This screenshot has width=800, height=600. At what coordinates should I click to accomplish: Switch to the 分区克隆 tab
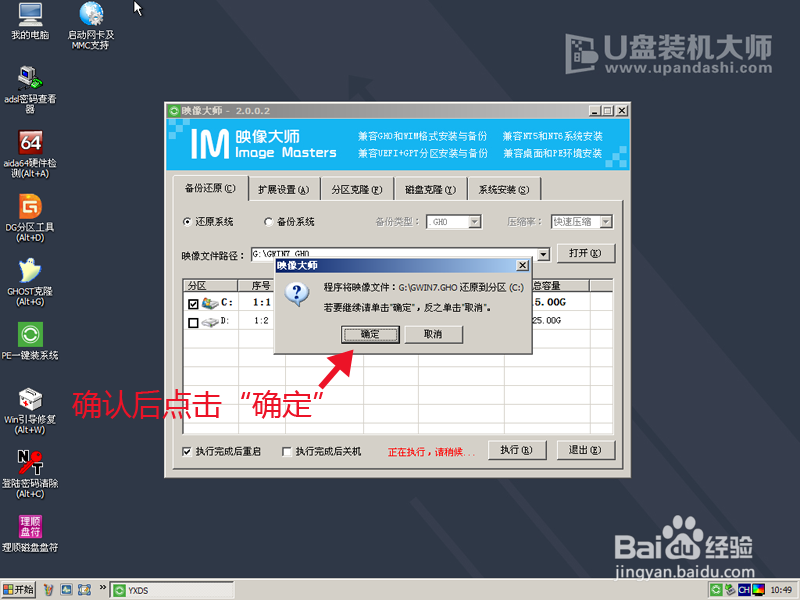357,190
